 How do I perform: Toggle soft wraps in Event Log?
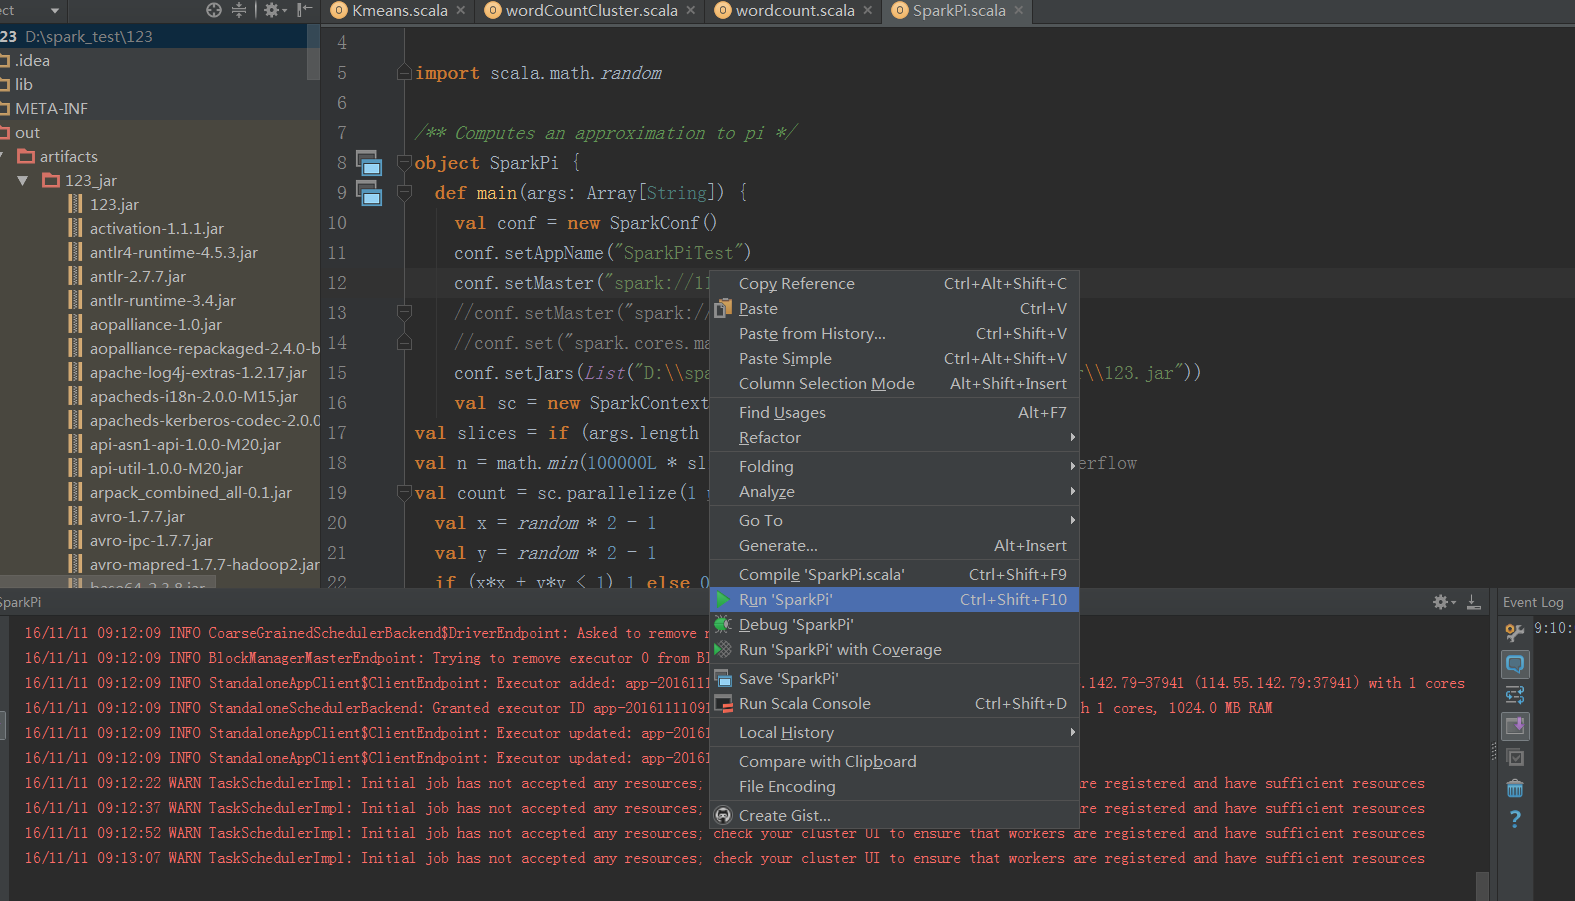click(x=1515, y=695)
